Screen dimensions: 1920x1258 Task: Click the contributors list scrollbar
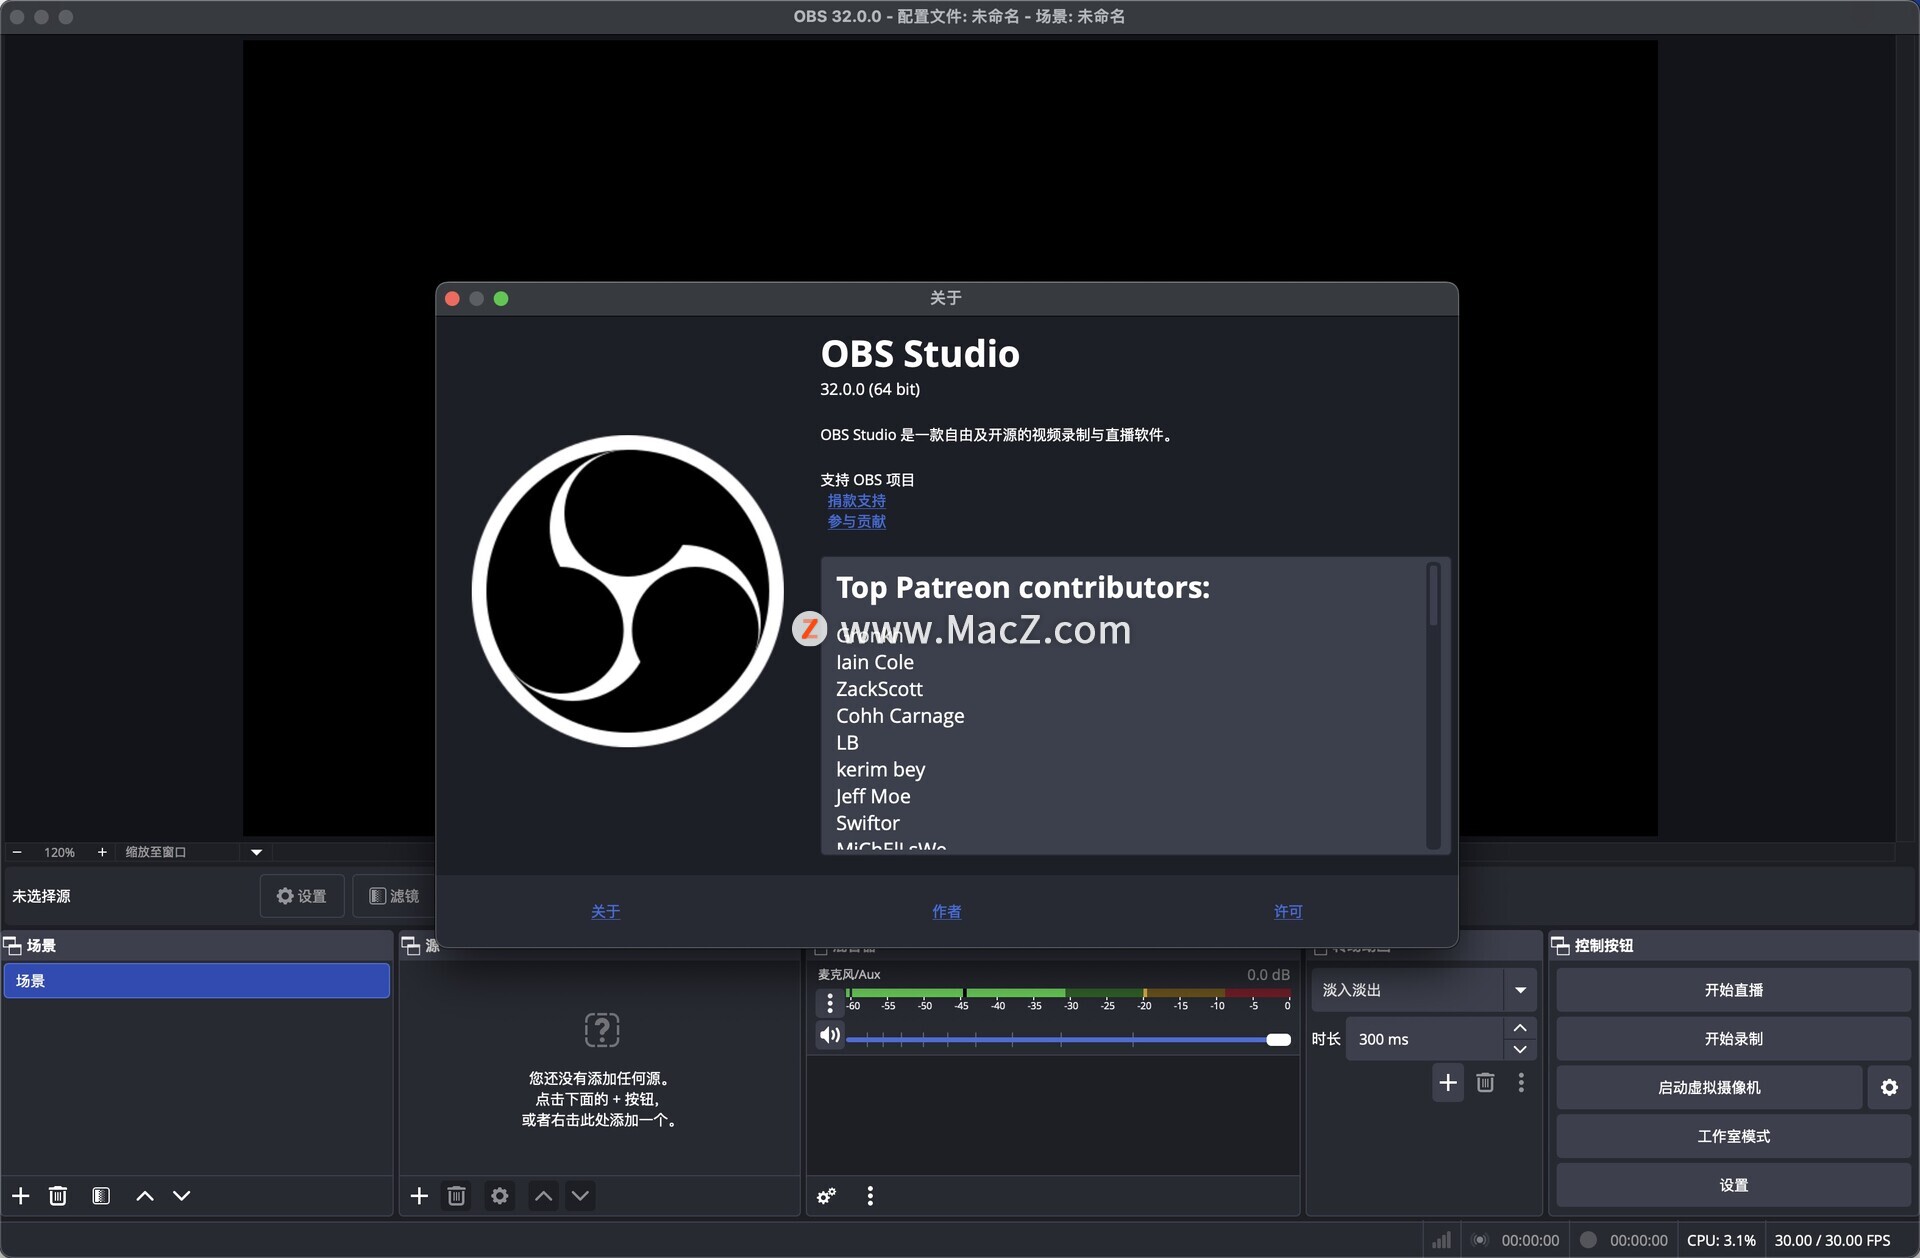[x=1433, y=596]
